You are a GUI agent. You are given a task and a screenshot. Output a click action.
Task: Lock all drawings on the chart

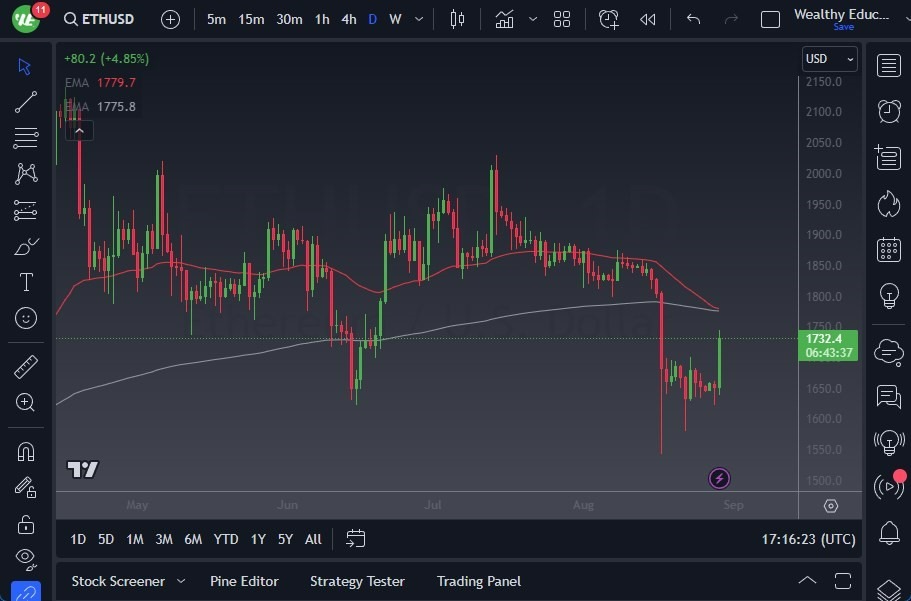tap(24, 523)
